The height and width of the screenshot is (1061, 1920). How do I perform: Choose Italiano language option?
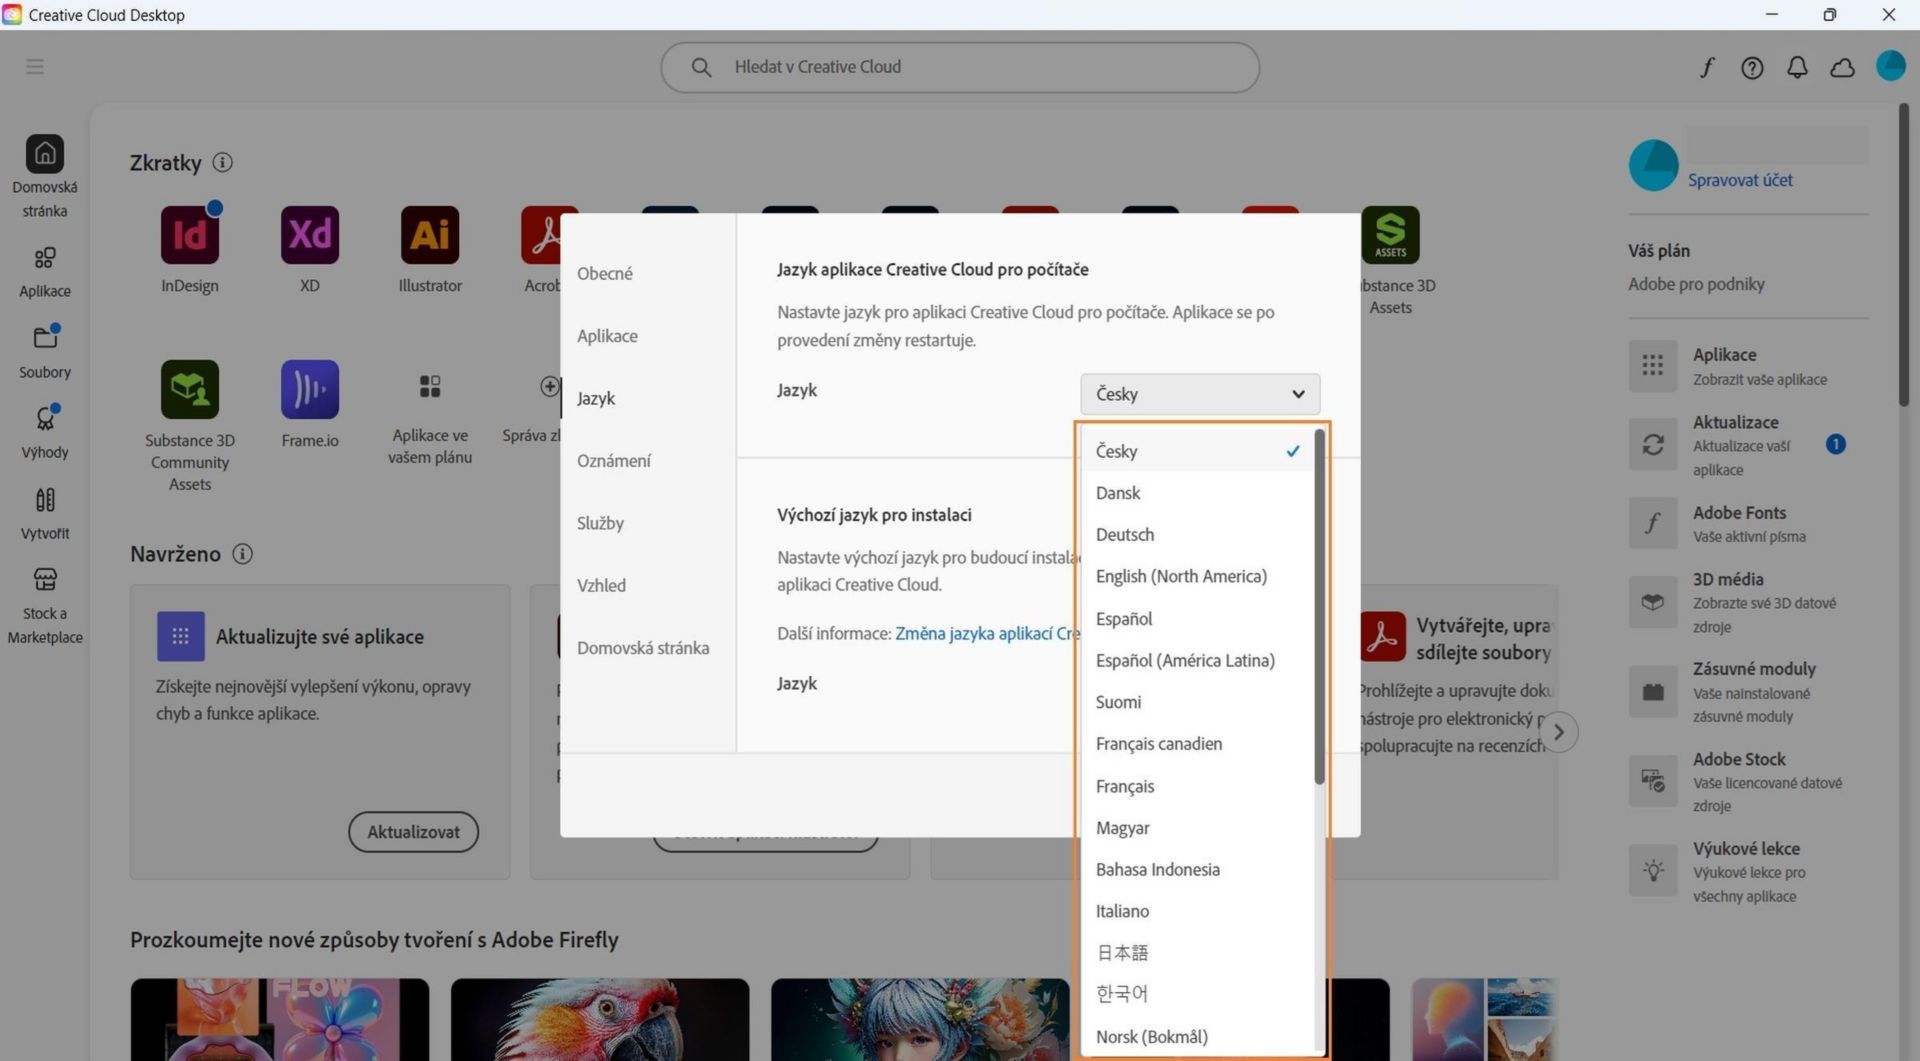[1197, 911]
